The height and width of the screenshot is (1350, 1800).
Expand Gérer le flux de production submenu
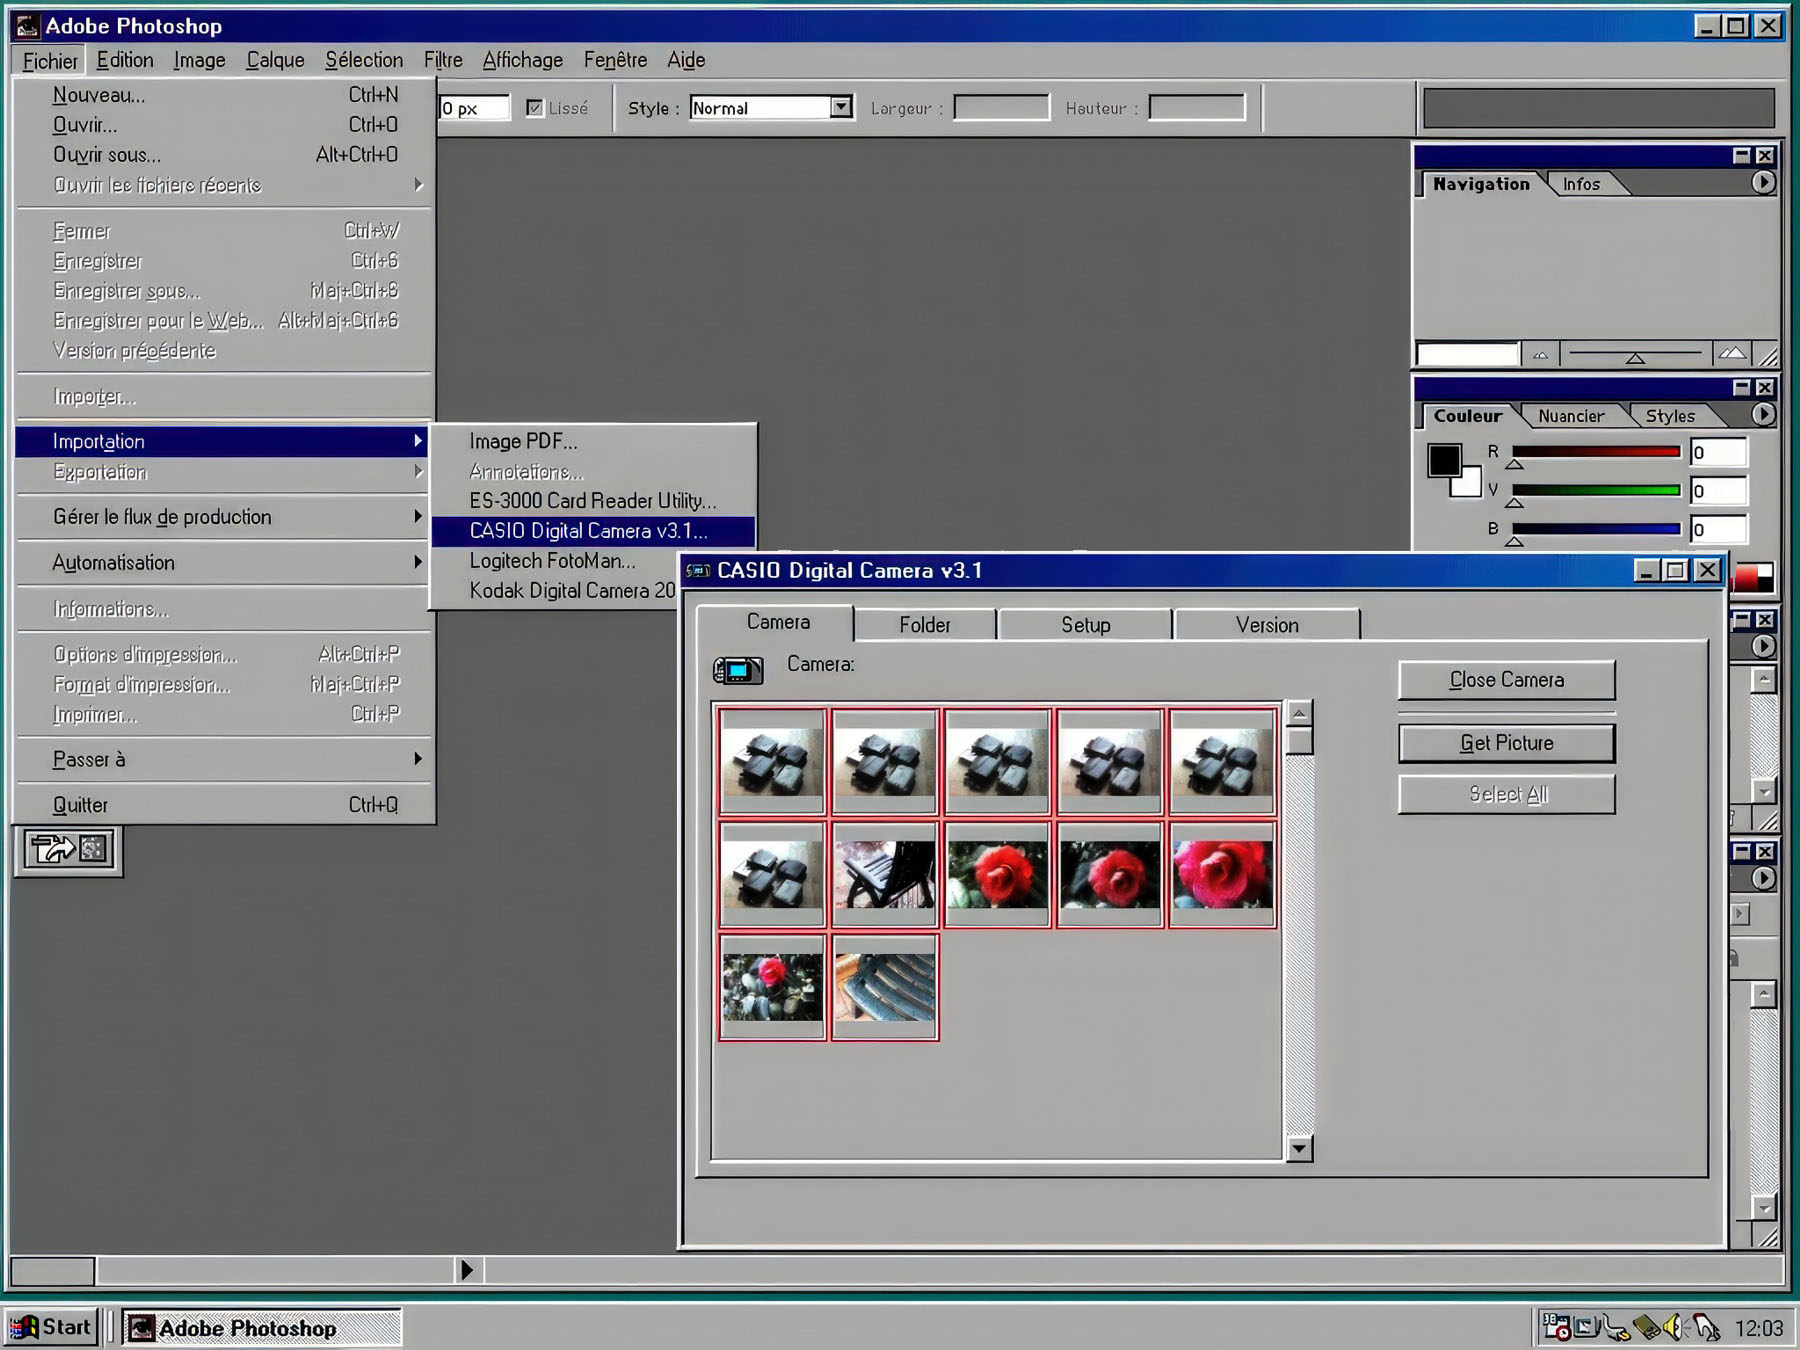[x=225, y=517]
